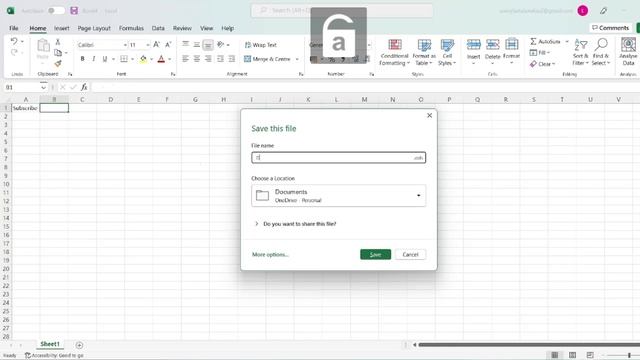Select the Formulas tab
This screenshot has height=360, width=640.
pos(131,28)
